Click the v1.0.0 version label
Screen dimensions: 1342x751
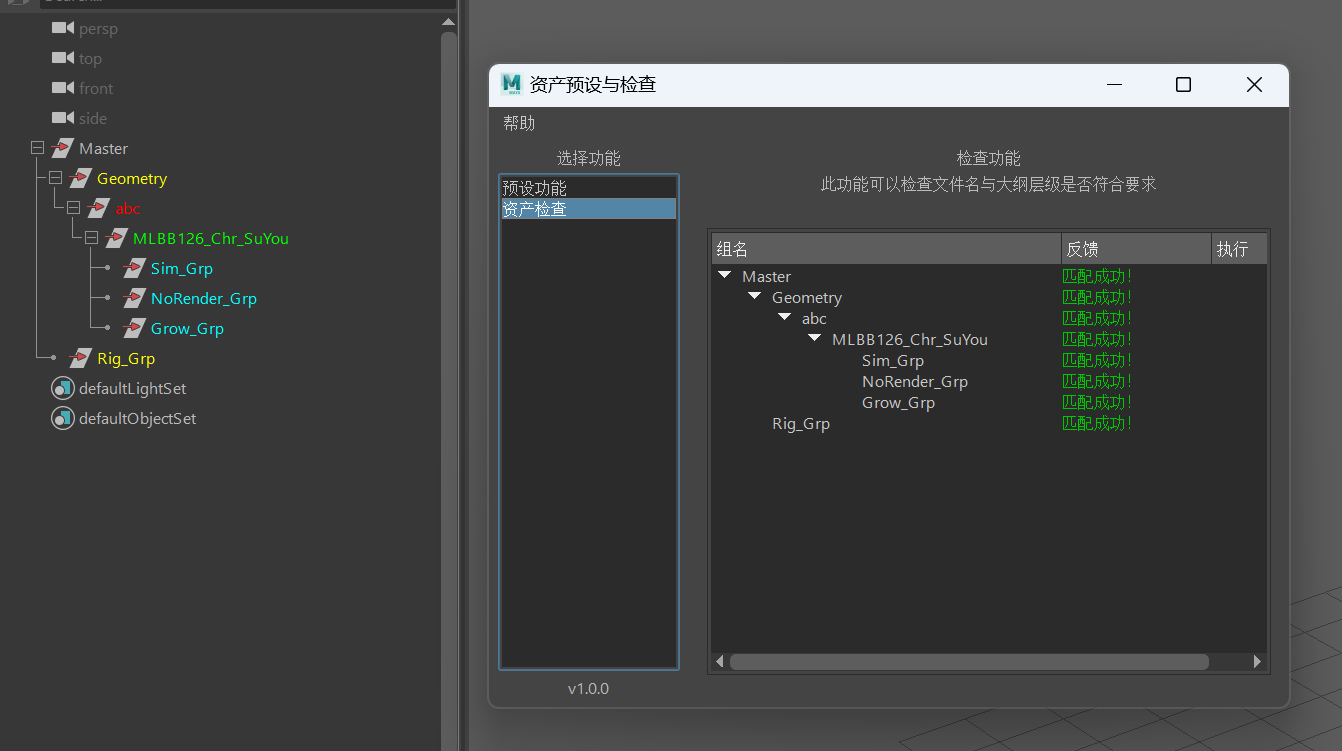[588, 688]
